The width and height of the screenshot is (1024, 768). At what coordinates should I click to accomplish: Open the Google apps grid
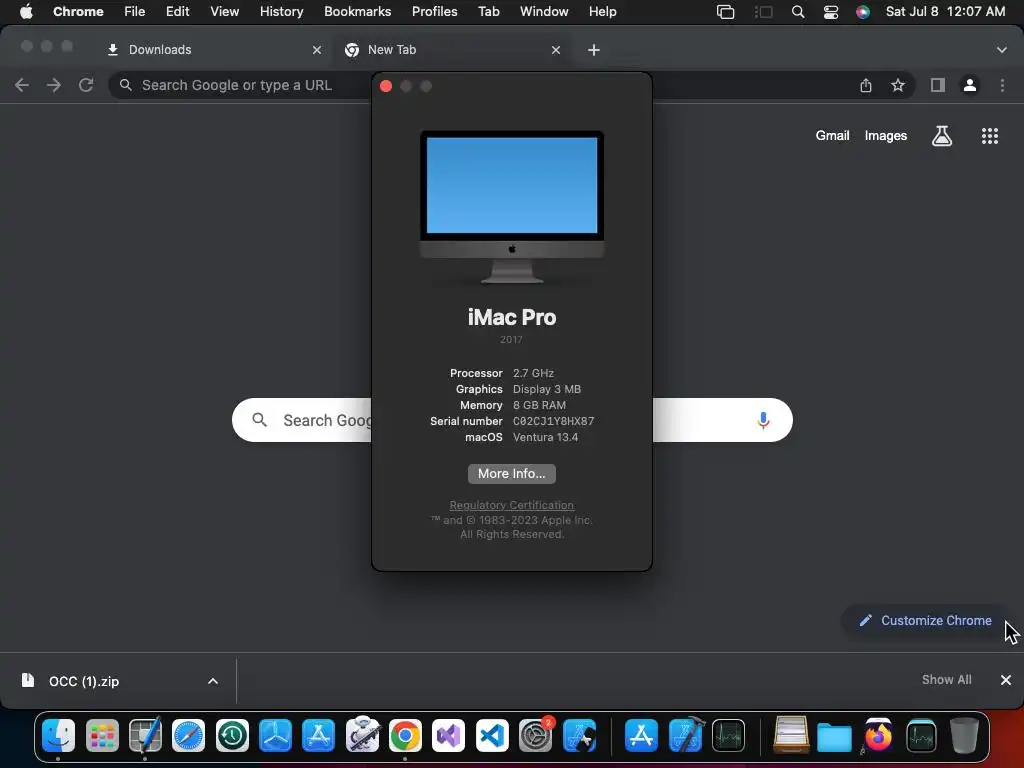click(989, 136)
